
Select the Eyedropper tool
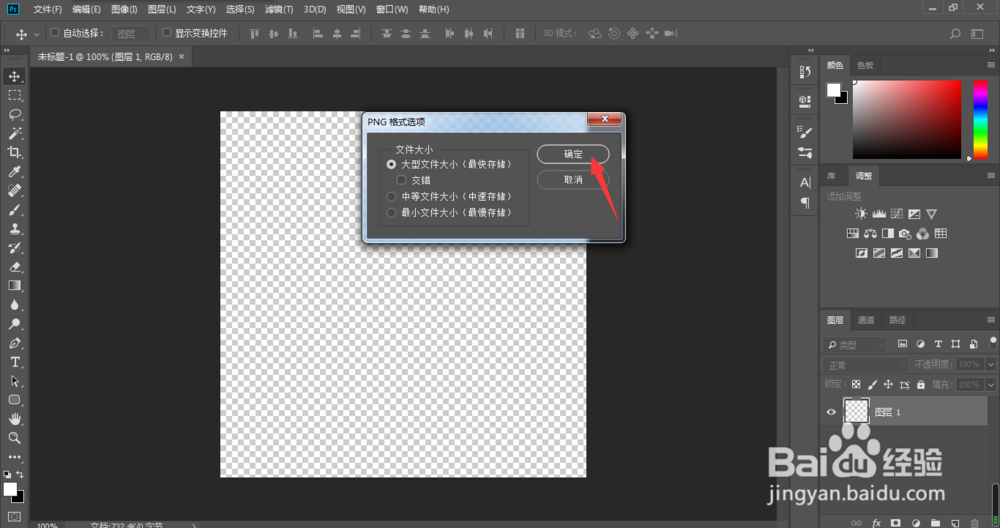(x=14, y=172)
